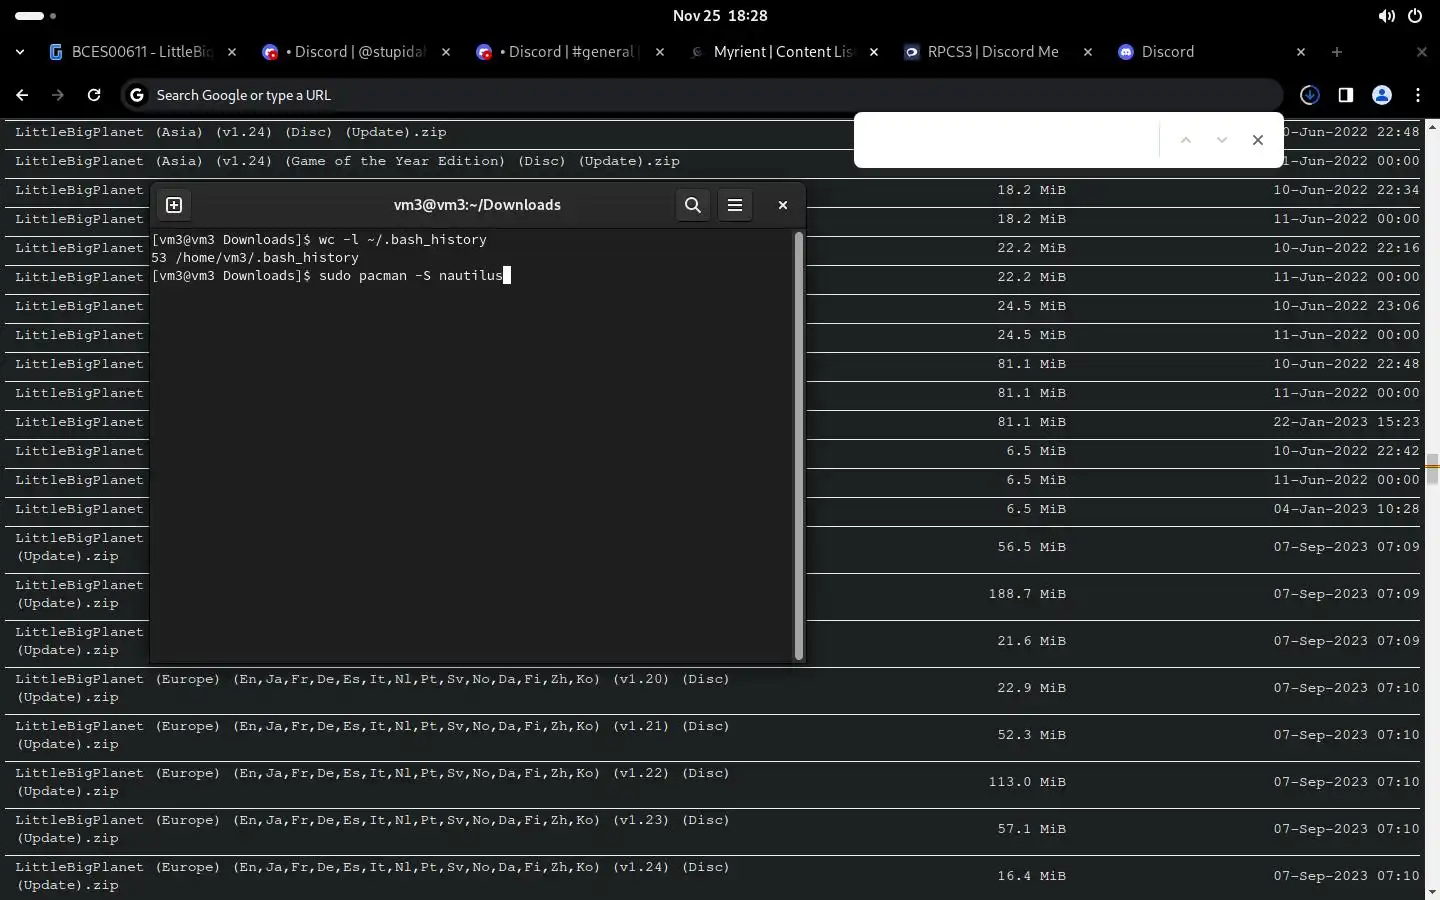Focus the Search Google or type a URL field
Image resolution: width=1440 pixels, height=900 pixels.
tap(700, 95)
